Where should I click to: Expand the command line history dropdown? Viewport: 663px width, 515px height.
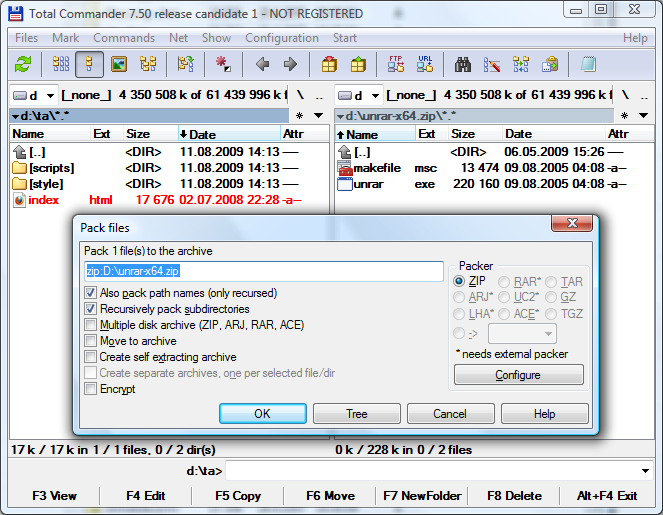[645, 471]
